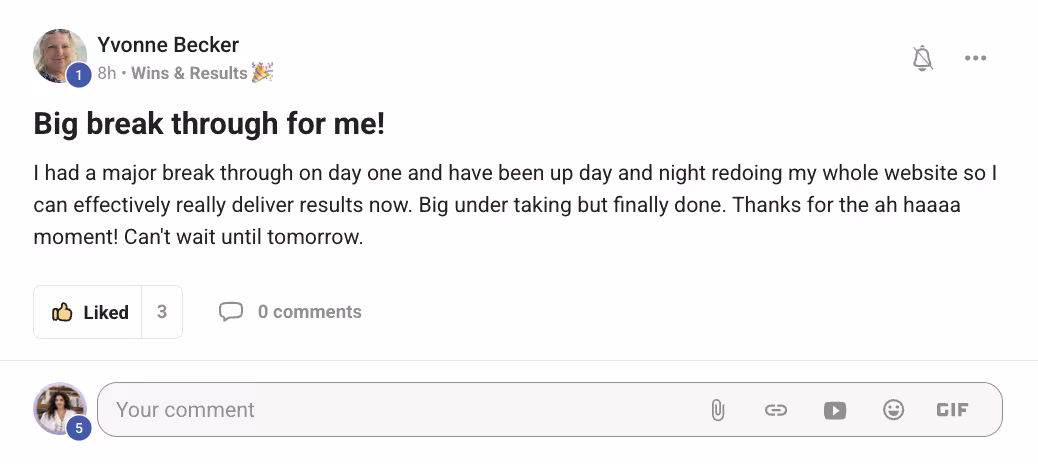Show who liked via the 3 count

point(162,312)
